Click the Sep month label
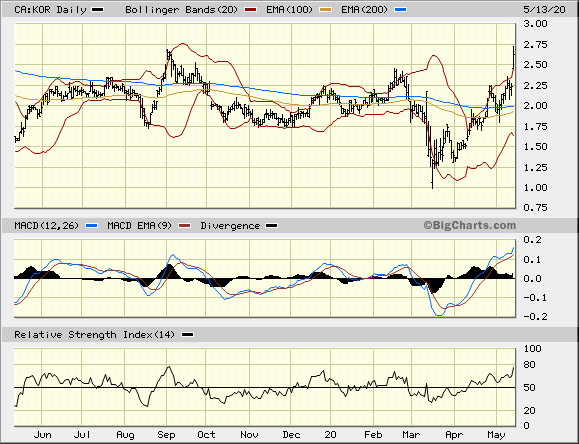The image size is (579, 444). tap(166, 435)
